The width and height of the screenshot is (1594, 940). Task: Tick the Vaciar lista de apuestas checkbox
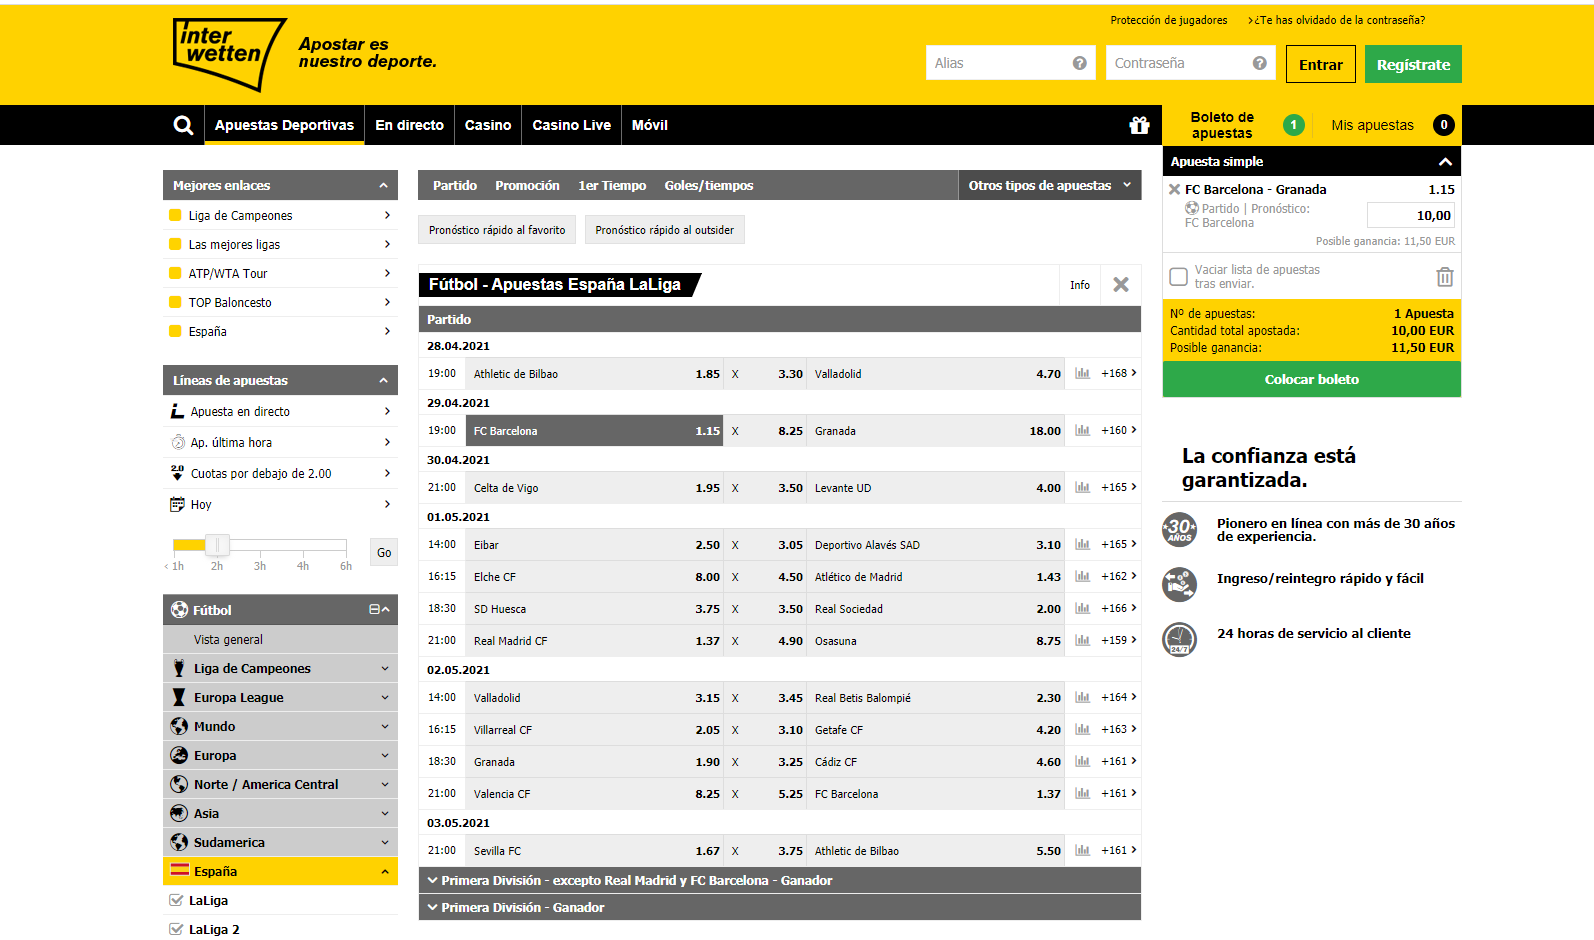[1179, 277]
